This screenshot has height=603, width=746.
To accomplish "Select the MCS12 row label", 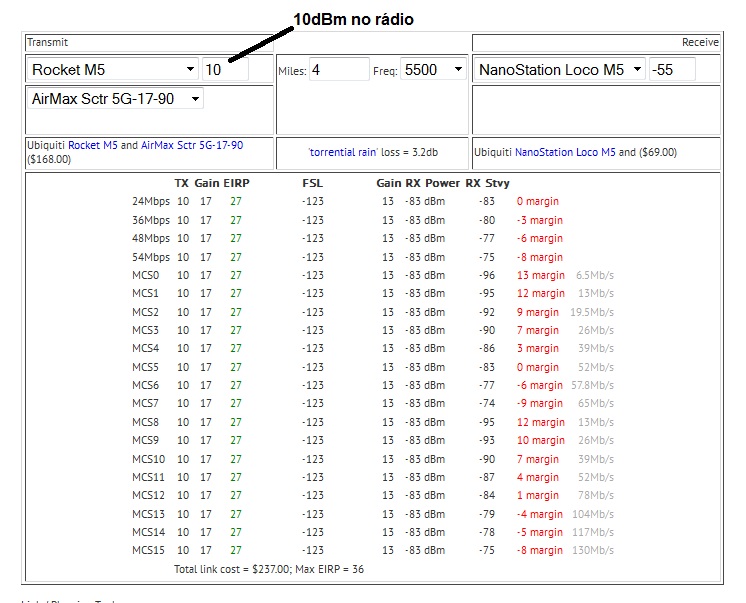I will pos(148,495).
